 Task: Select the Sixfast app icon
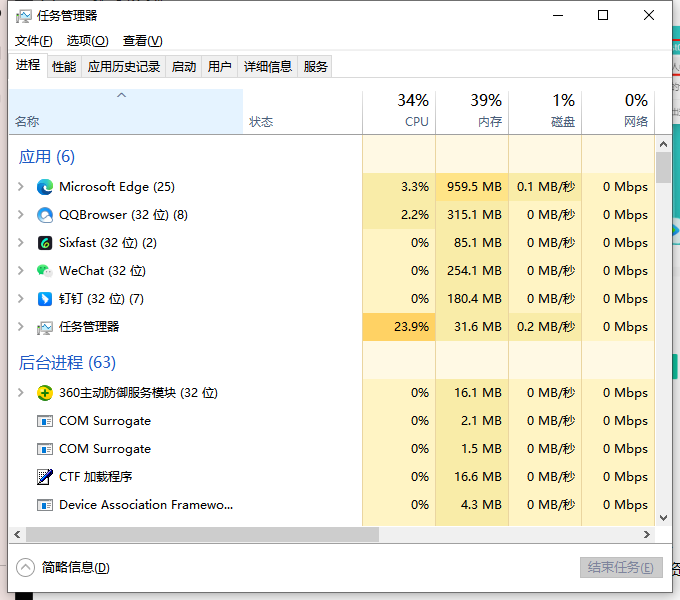click(45, 243)
